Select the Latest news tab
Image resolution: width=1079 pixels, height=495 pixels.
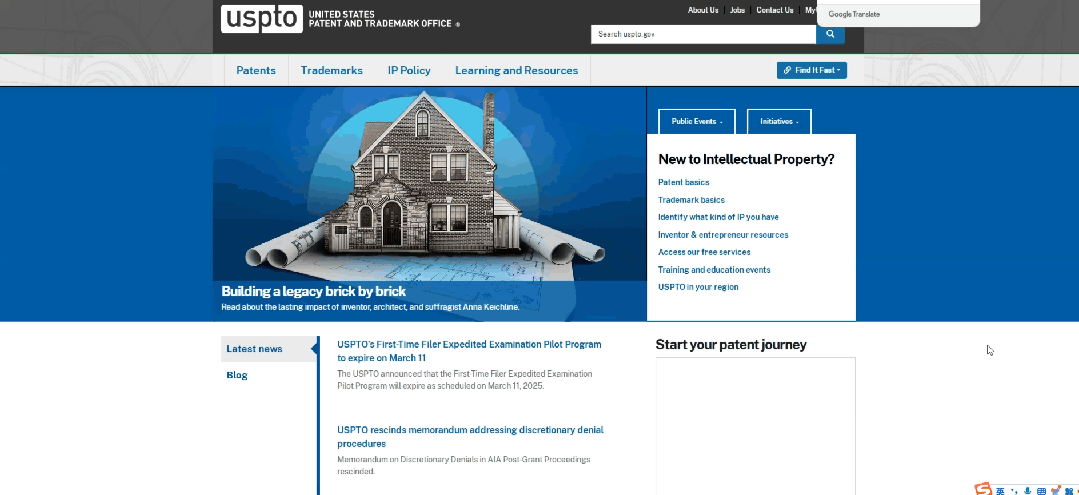point(269,349)
